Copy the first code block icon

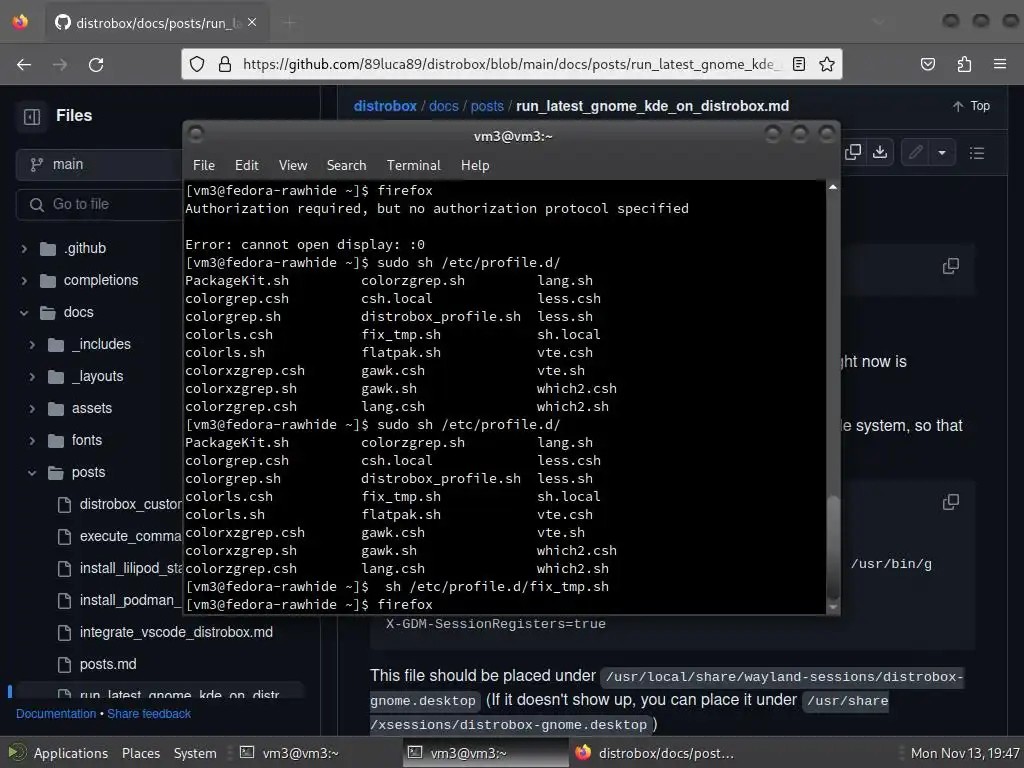click(951, 266)
